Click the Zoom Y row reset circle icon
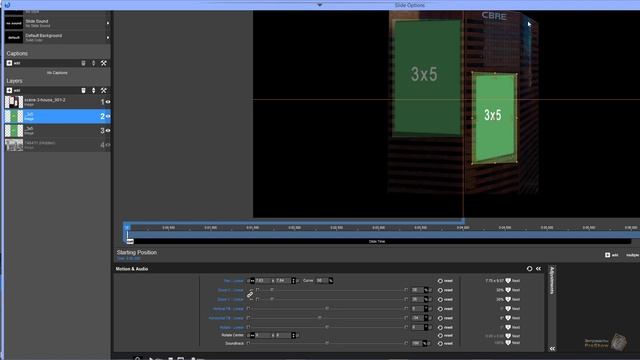640x360 pixels. (440, 300)
